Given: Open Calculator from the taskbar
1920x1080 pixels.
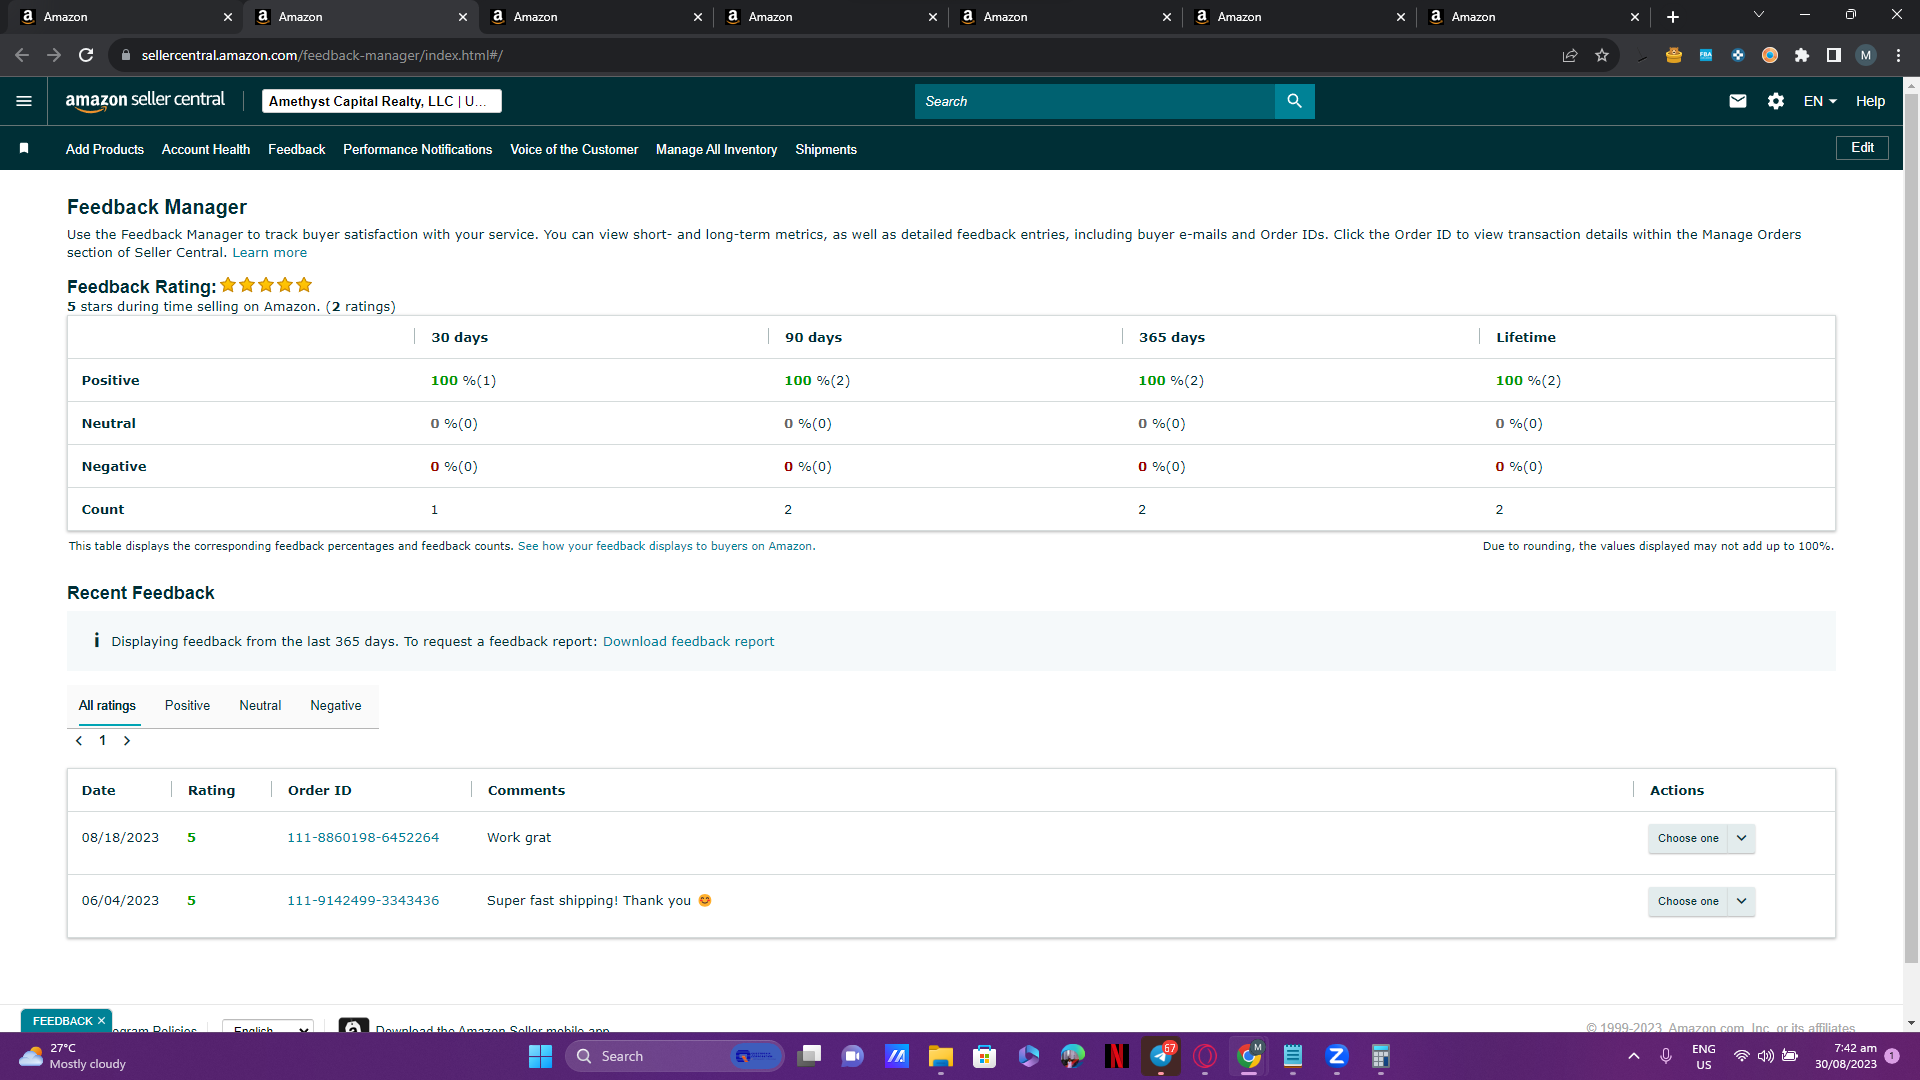Looking at the screenshot, I should [1381, 1056].
